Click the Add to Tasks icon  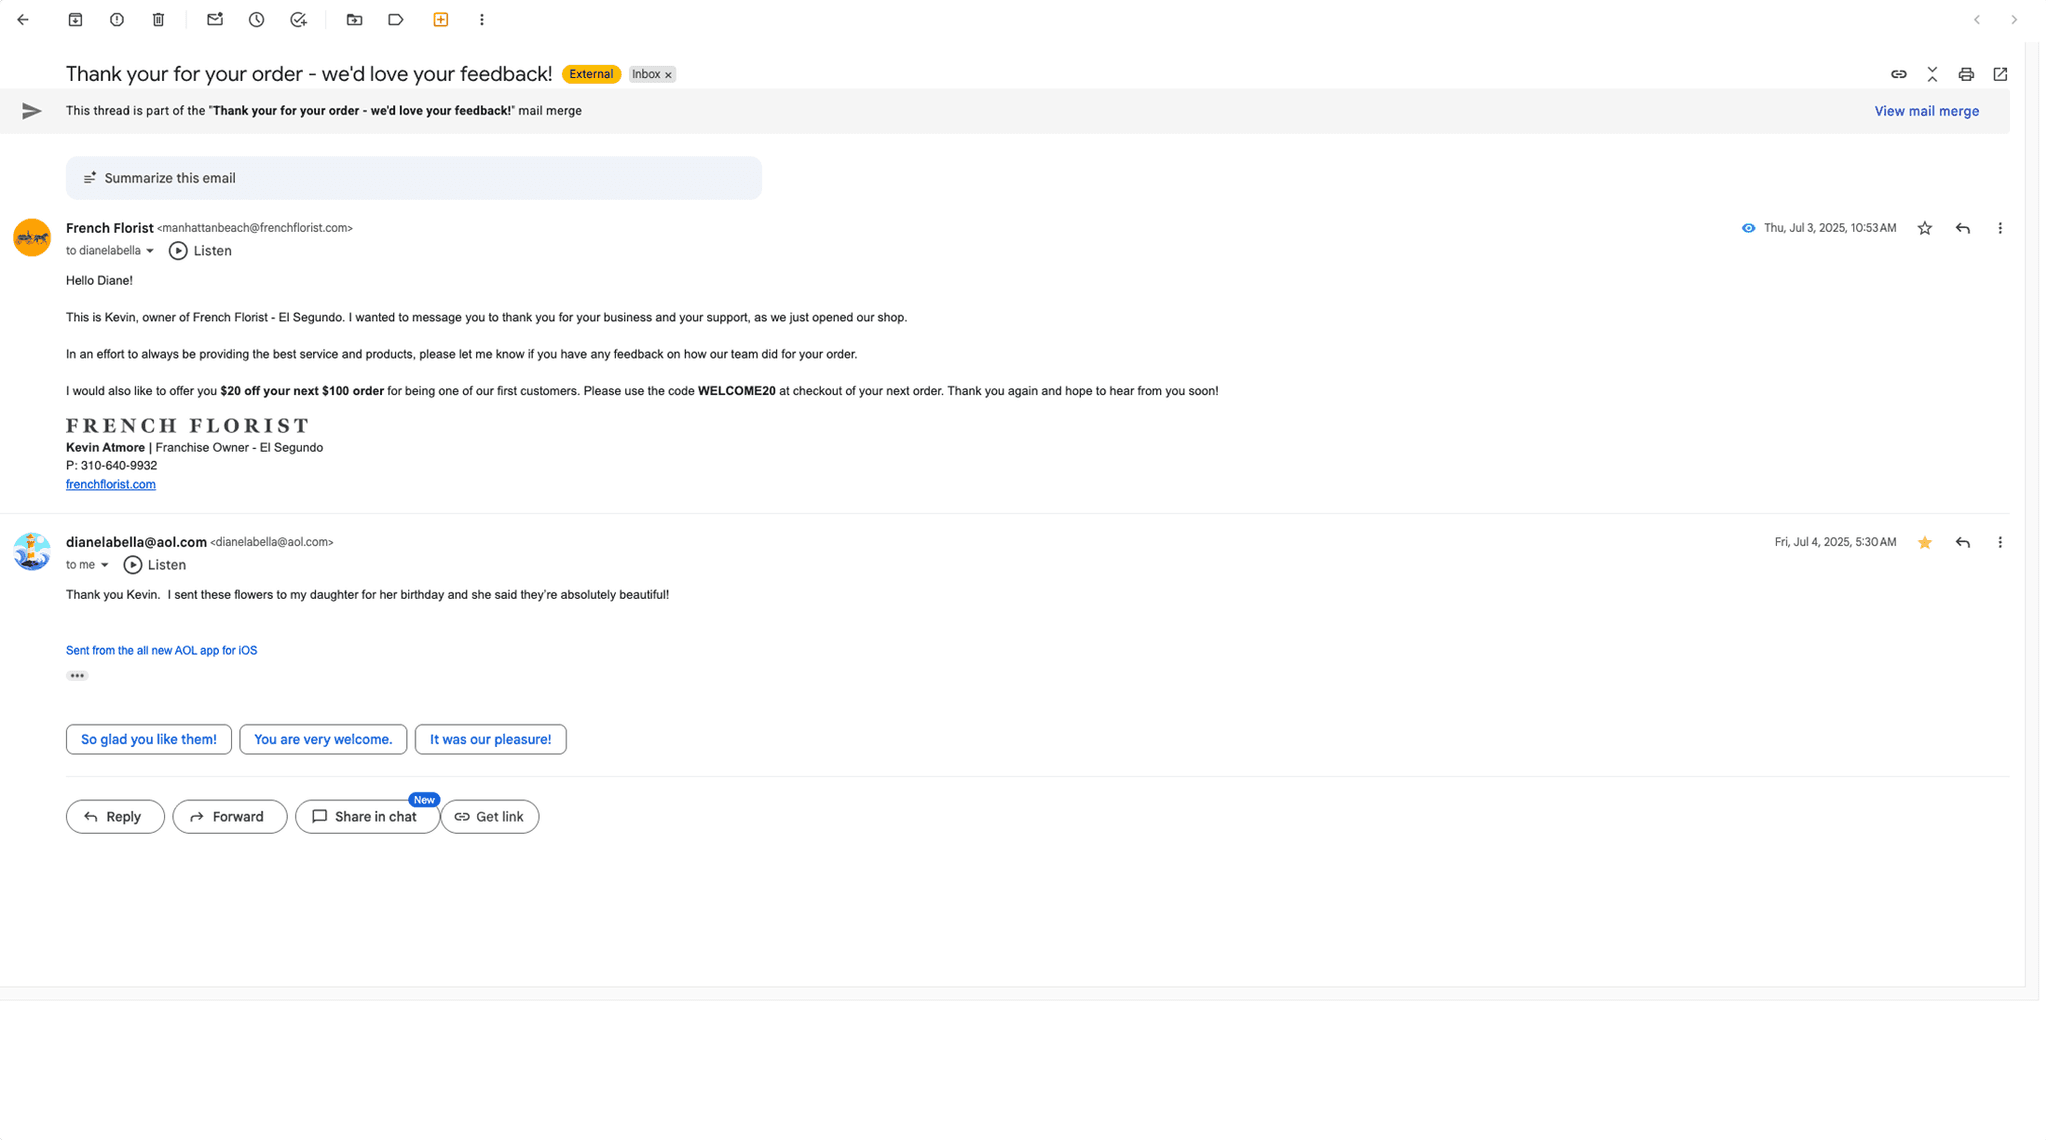click(x=298, y=20)
